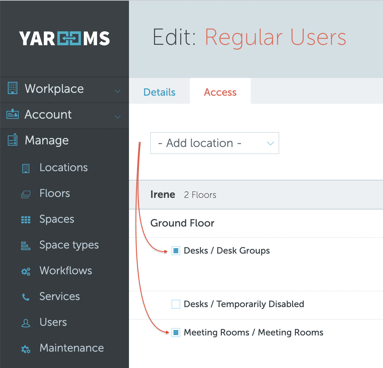The height and width of the screenshot is (368, 383).
Task: Click the Account badge icon
Action: (12, 114)
